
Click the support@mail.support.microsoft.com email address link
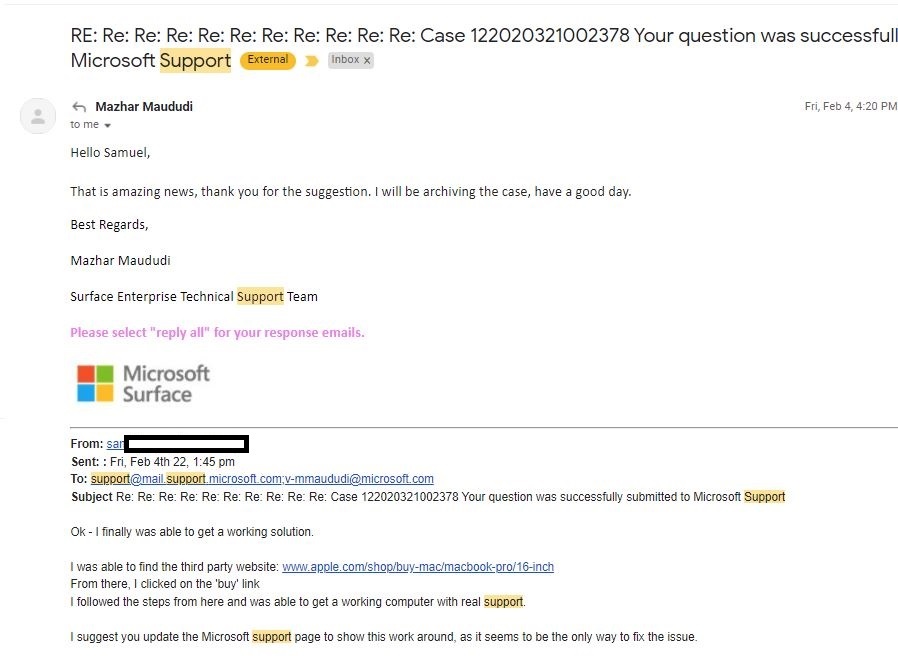[x=186, y=479]
